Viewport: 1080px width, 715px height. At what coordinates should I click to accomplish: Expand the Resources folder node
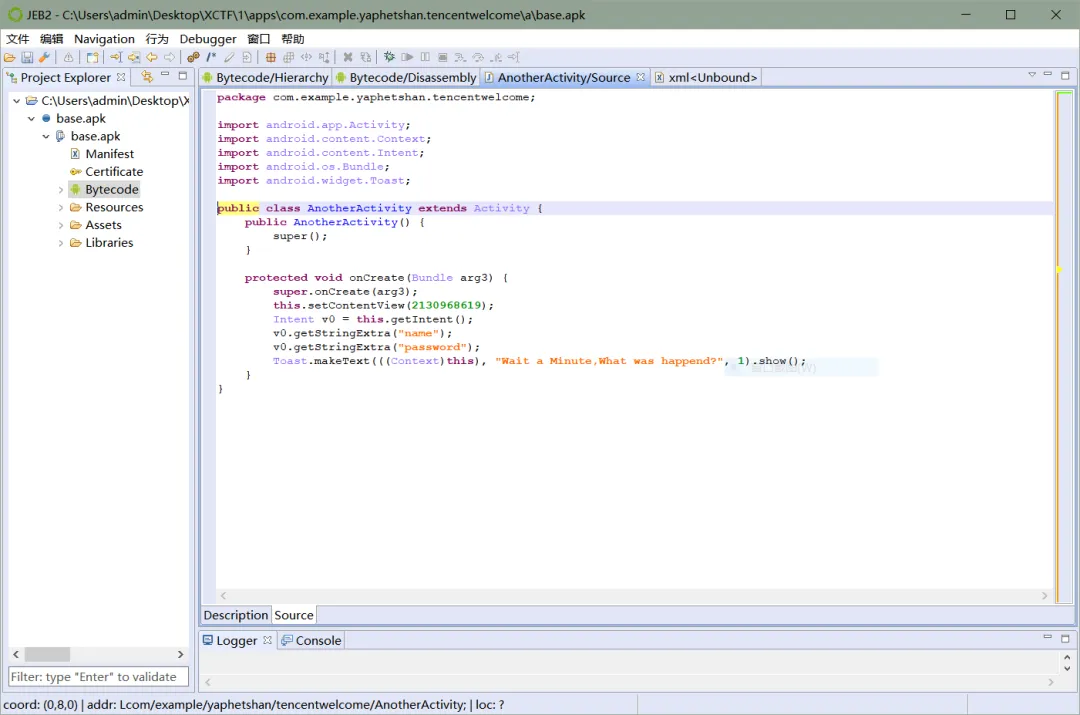61,208
